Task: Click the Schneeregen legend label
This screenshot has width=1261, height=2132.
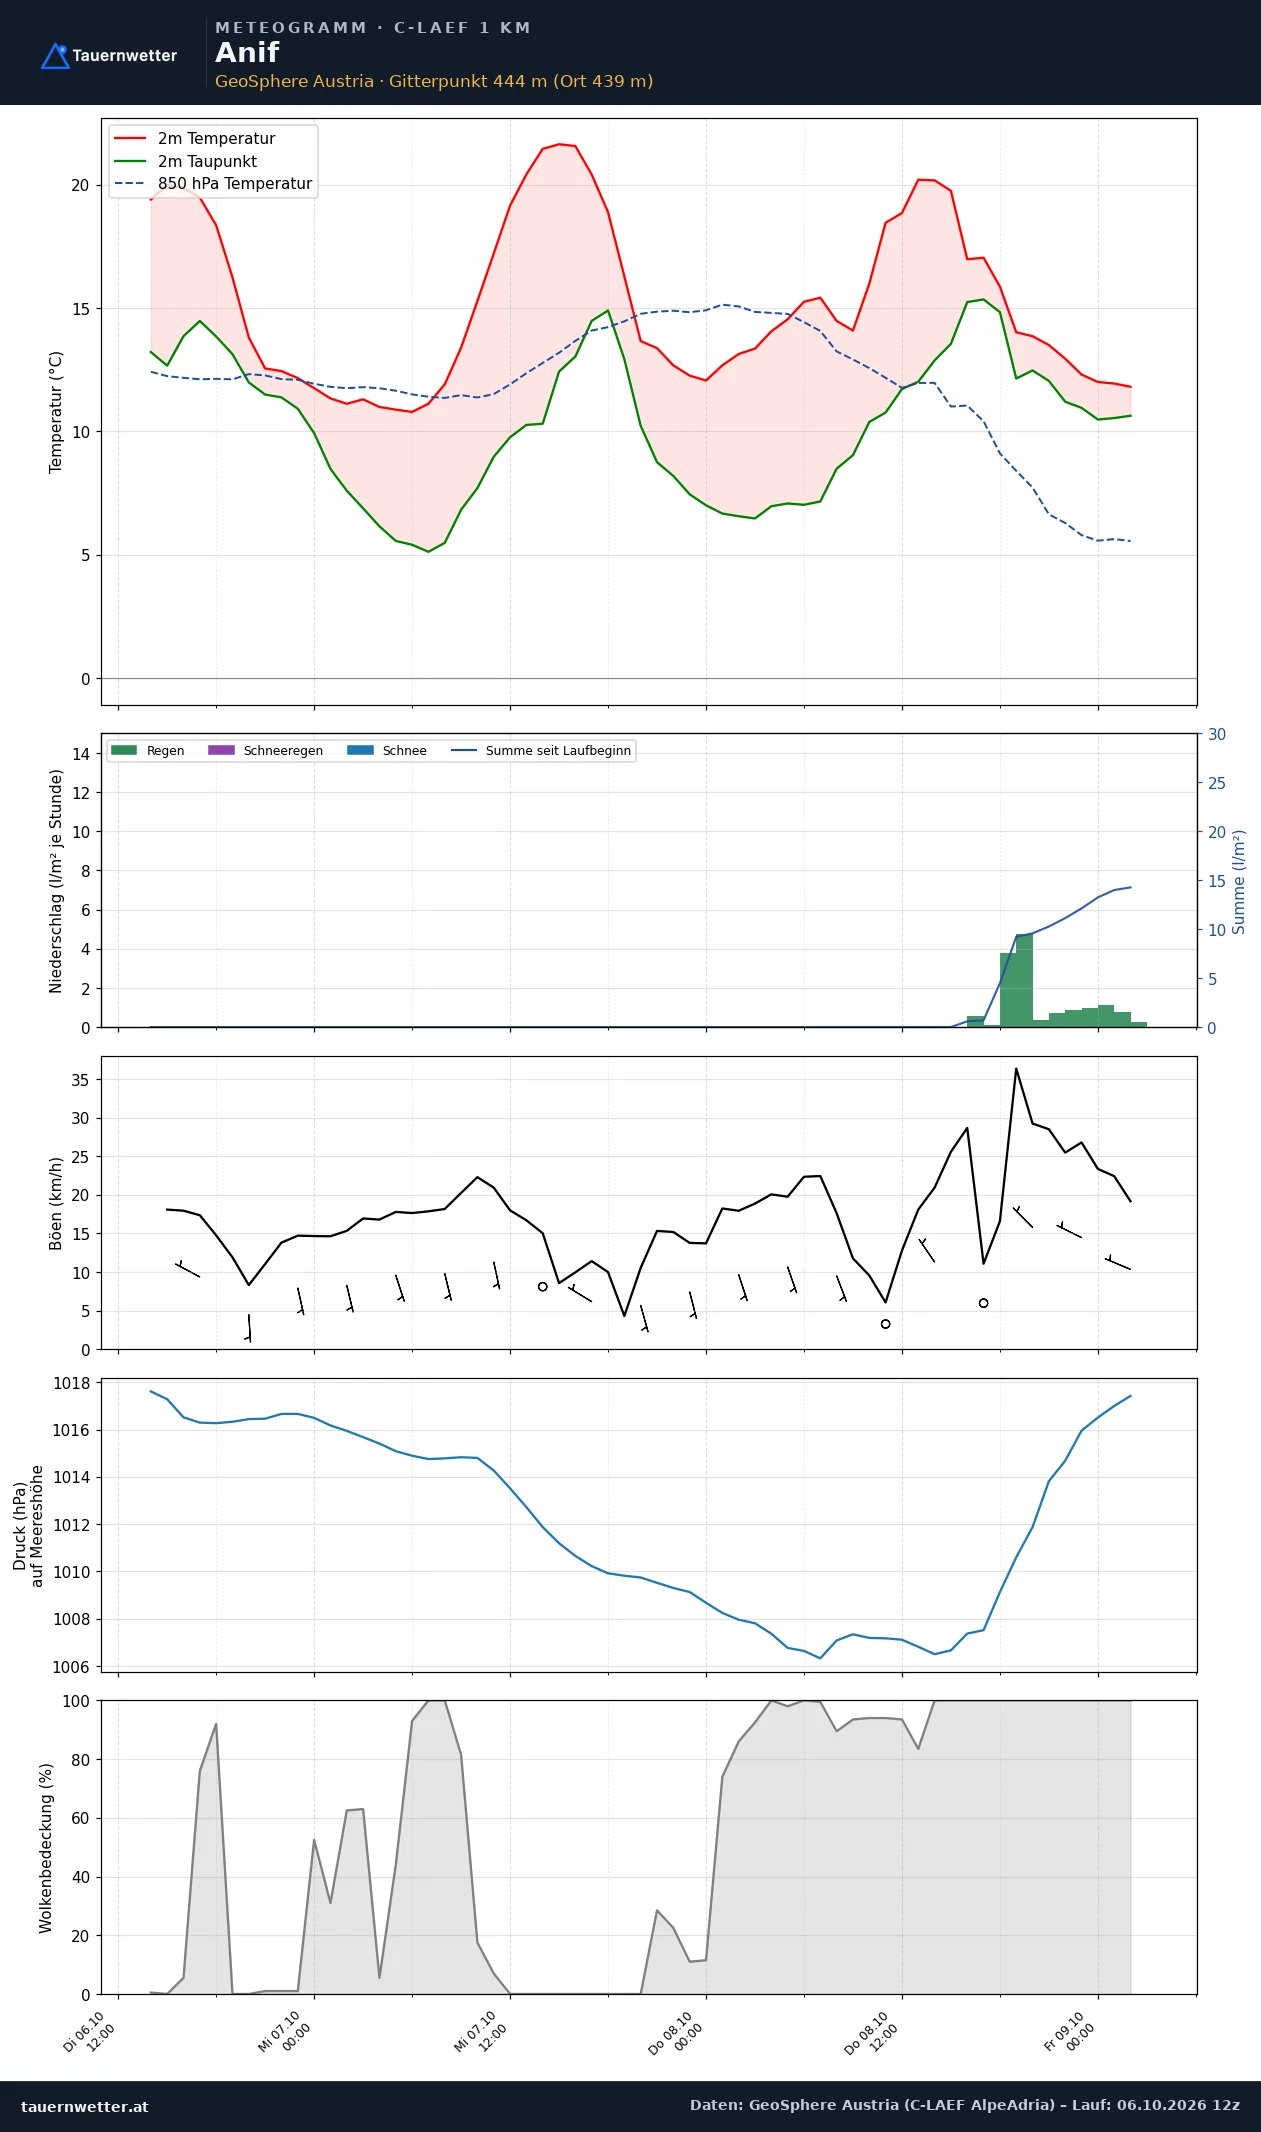Action: point(283,751)
